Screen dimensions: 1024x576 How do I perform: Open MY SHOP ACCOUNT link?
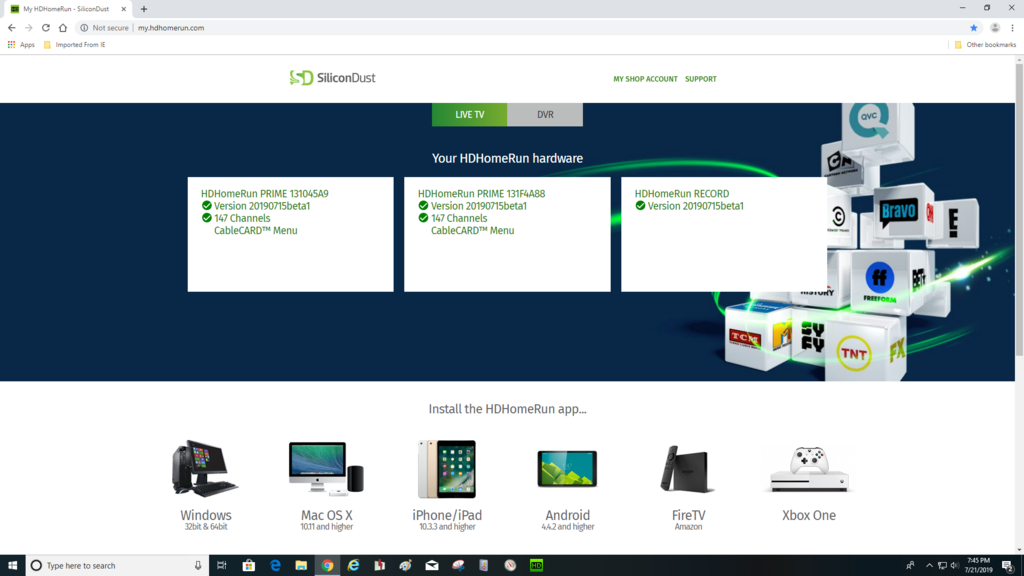[645, 79]
